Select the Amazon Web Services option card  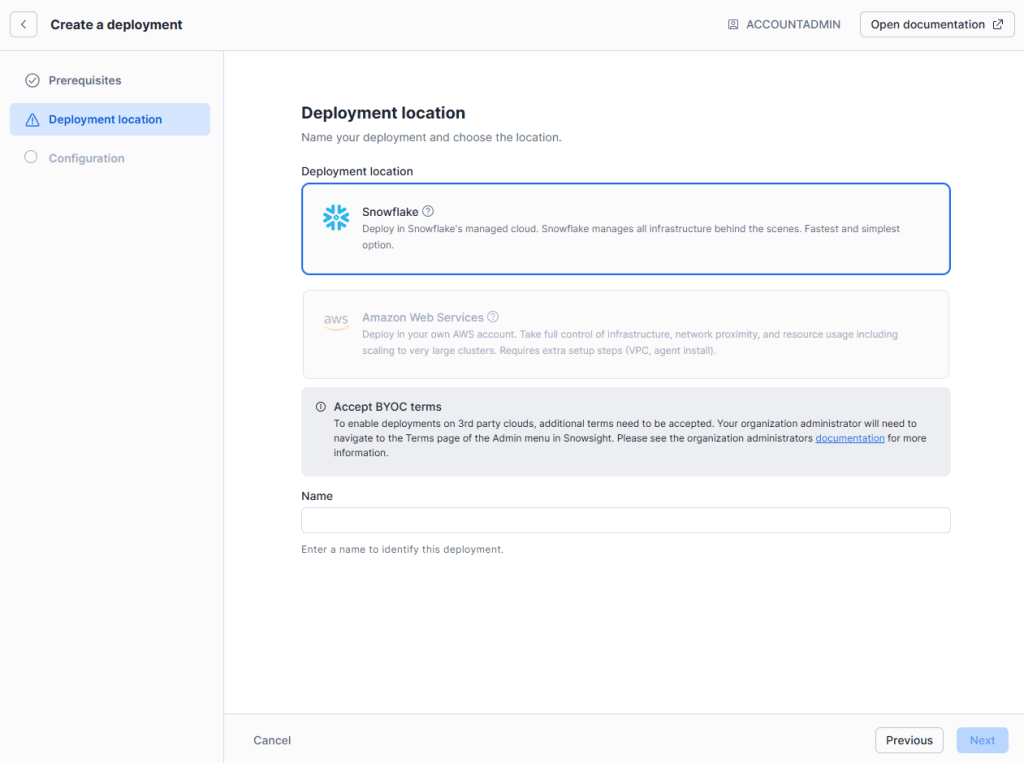tap(625, 334)
